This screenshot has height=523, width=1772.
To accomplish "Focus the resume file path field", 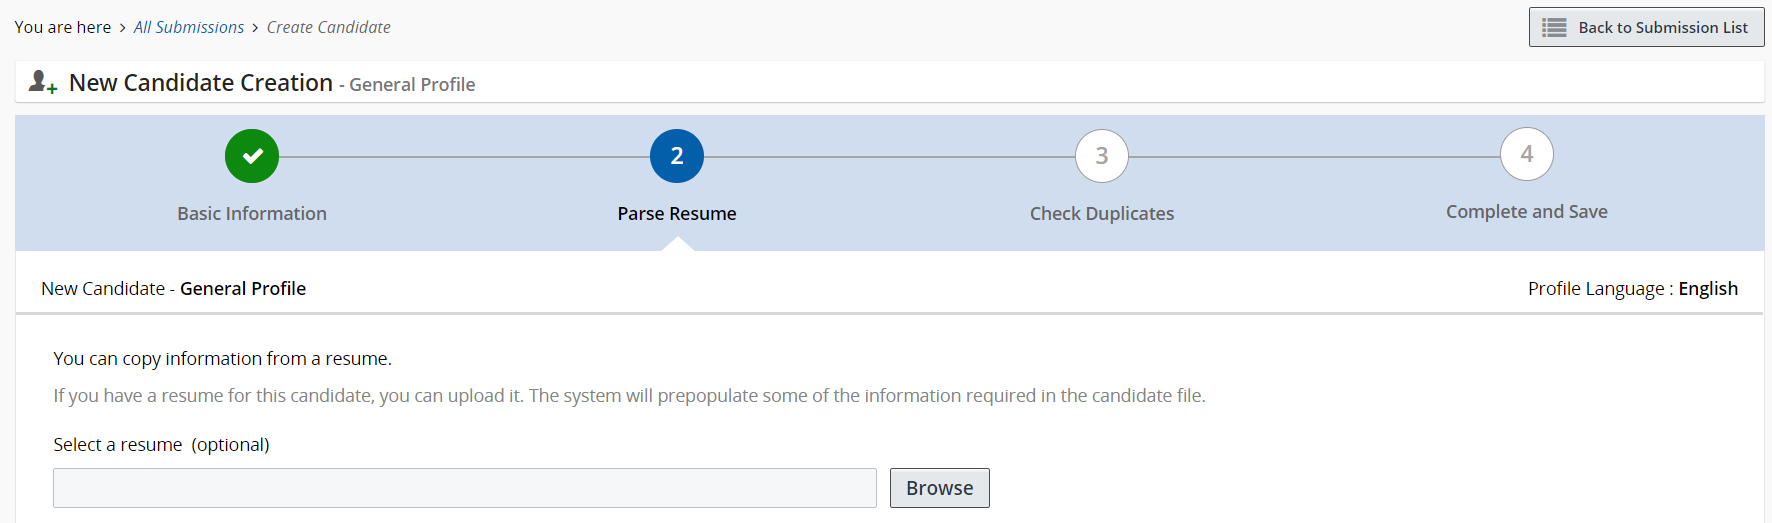I will click(465, 488).
